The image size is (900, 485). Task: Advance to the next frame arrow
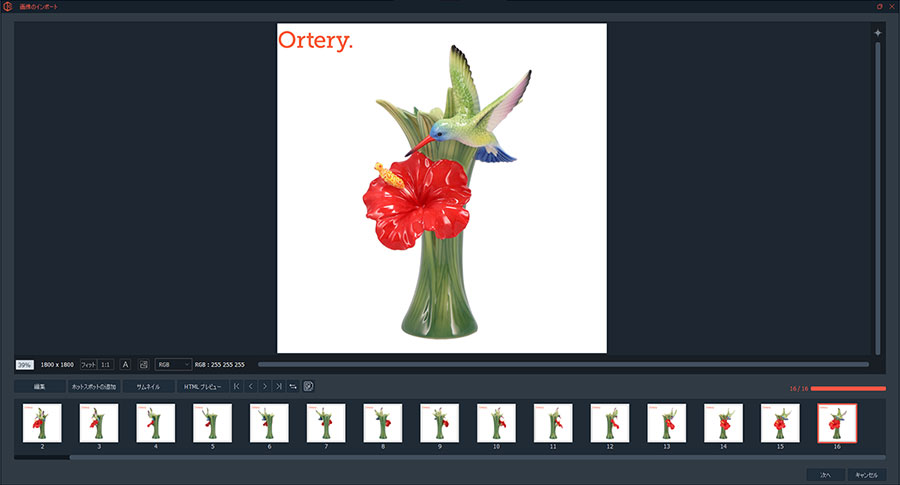(x=264, y=386)
